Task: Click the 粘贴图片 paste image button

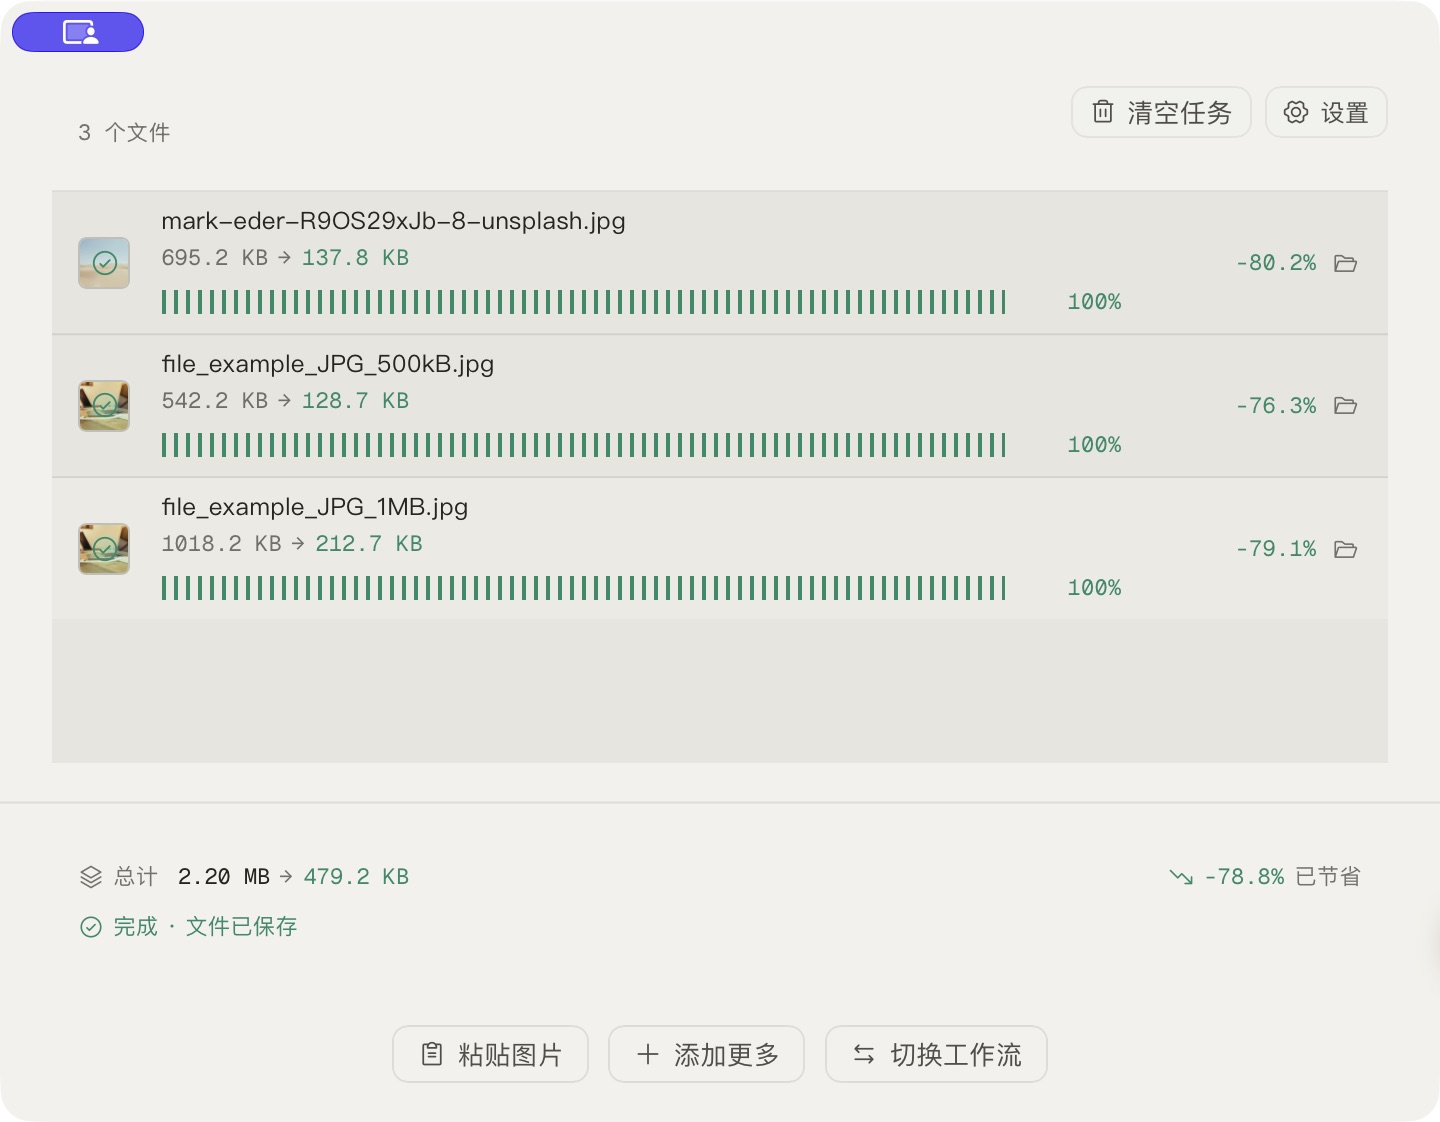Action: (490, 1054)
